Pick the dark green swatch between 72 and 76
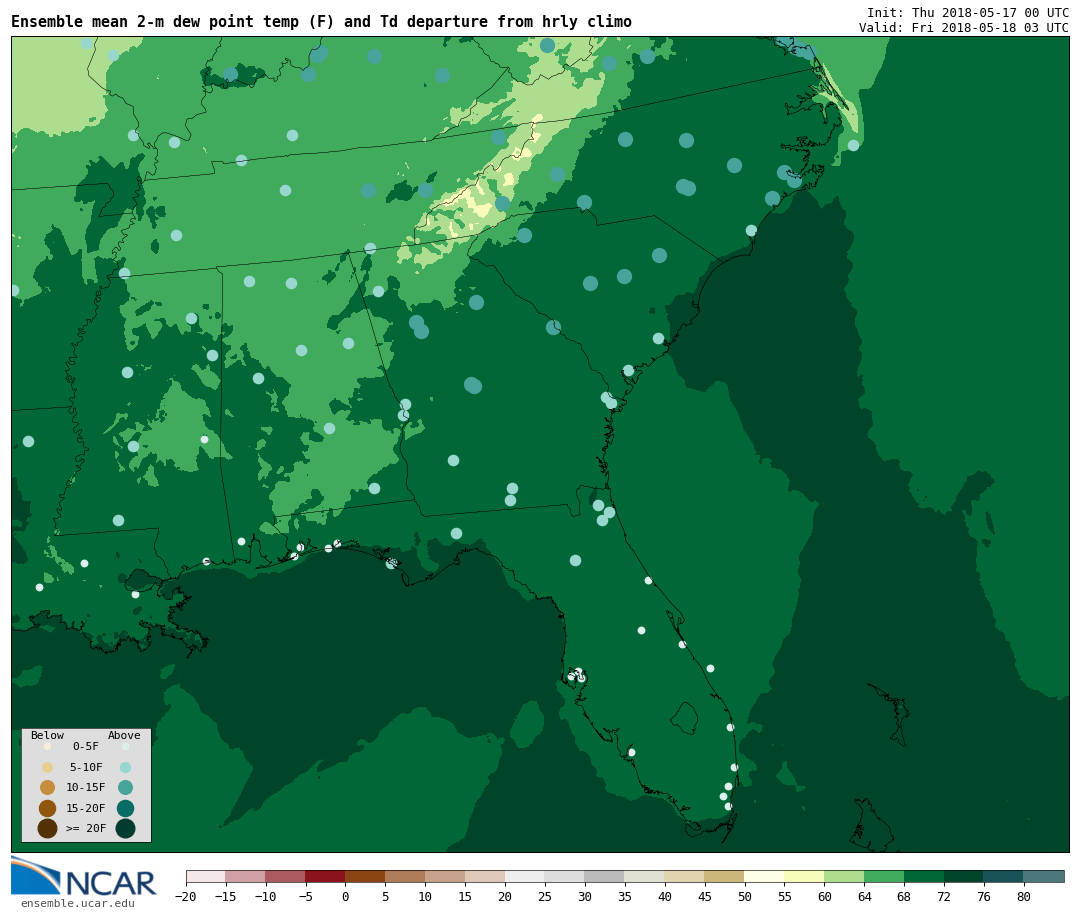The height and width of the screenshot is (915, 1080). 965,876
